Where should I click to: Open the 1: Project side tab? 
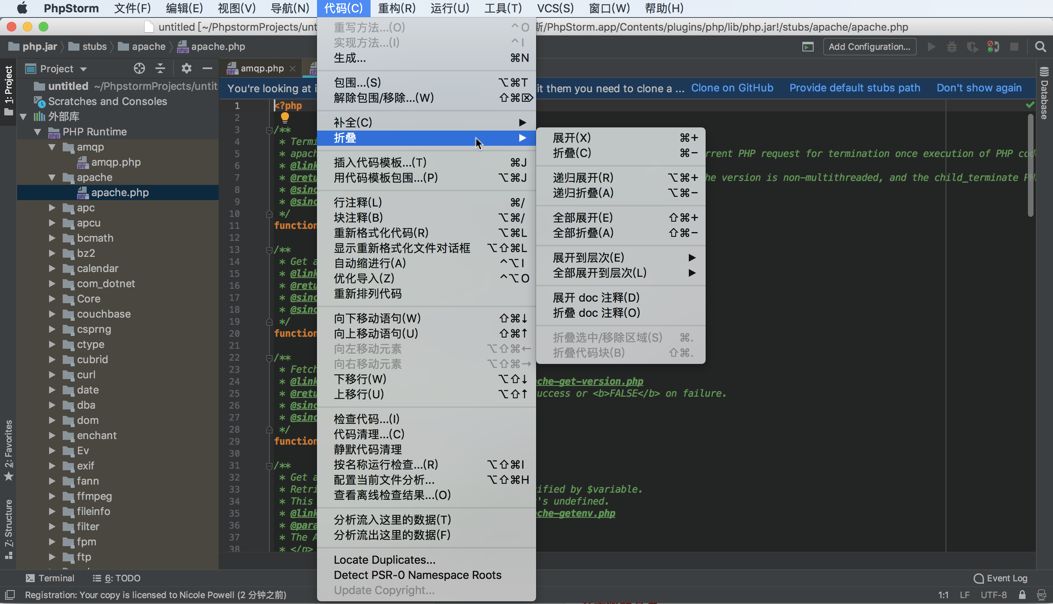8,89
